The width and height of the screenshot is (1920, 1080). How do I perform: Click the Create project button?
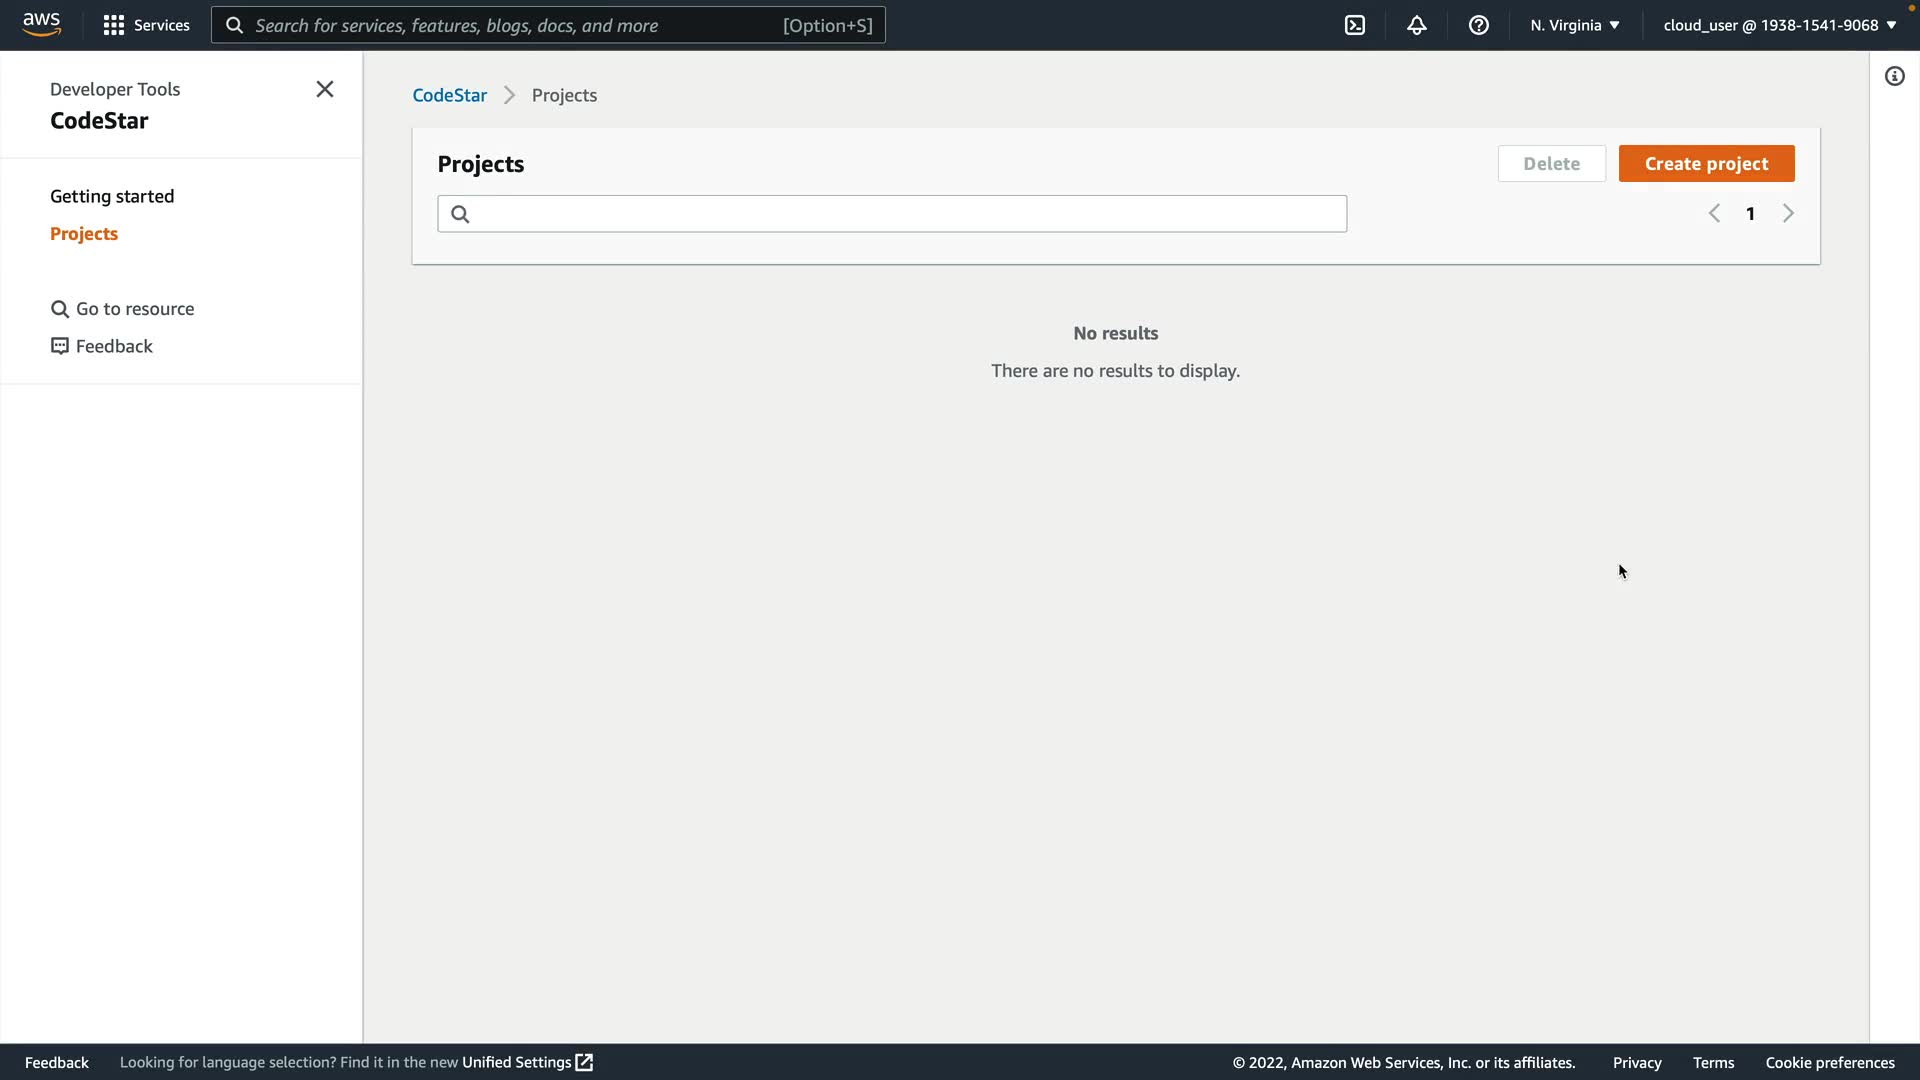click(x=1706, y=163)
